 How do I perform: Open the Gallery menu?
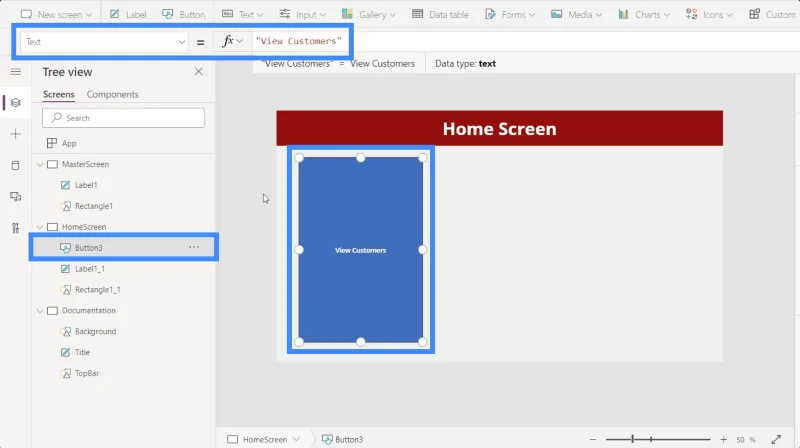(x=368, y=14)
